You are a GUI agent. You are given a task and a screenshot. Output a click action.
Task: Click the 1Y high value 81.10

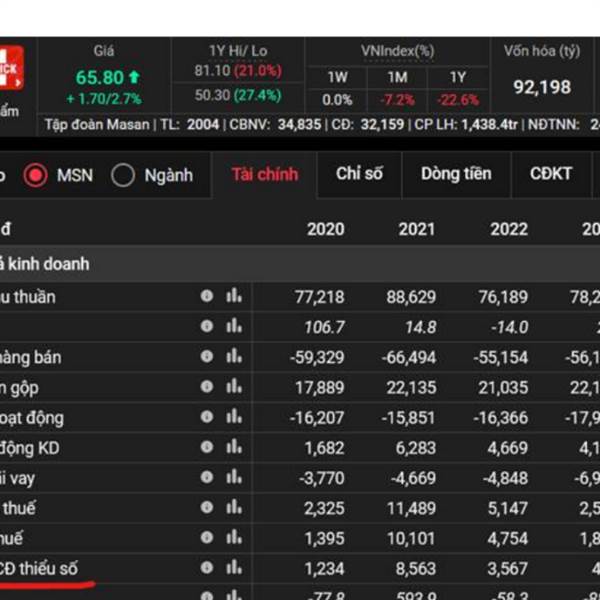coord(212,71)
